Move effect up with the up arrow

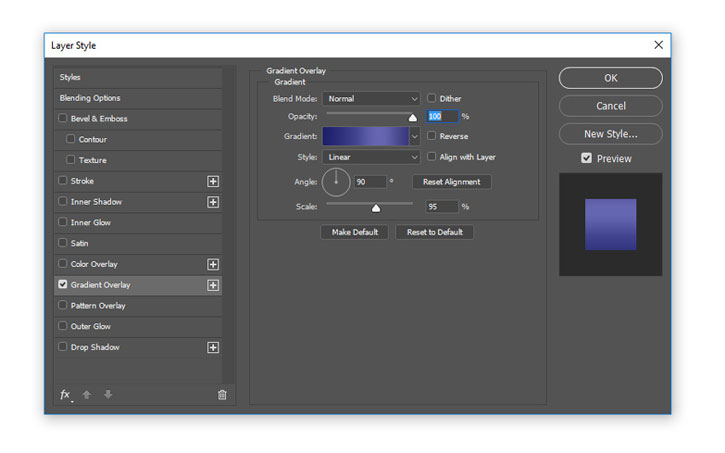pos(86,394)
